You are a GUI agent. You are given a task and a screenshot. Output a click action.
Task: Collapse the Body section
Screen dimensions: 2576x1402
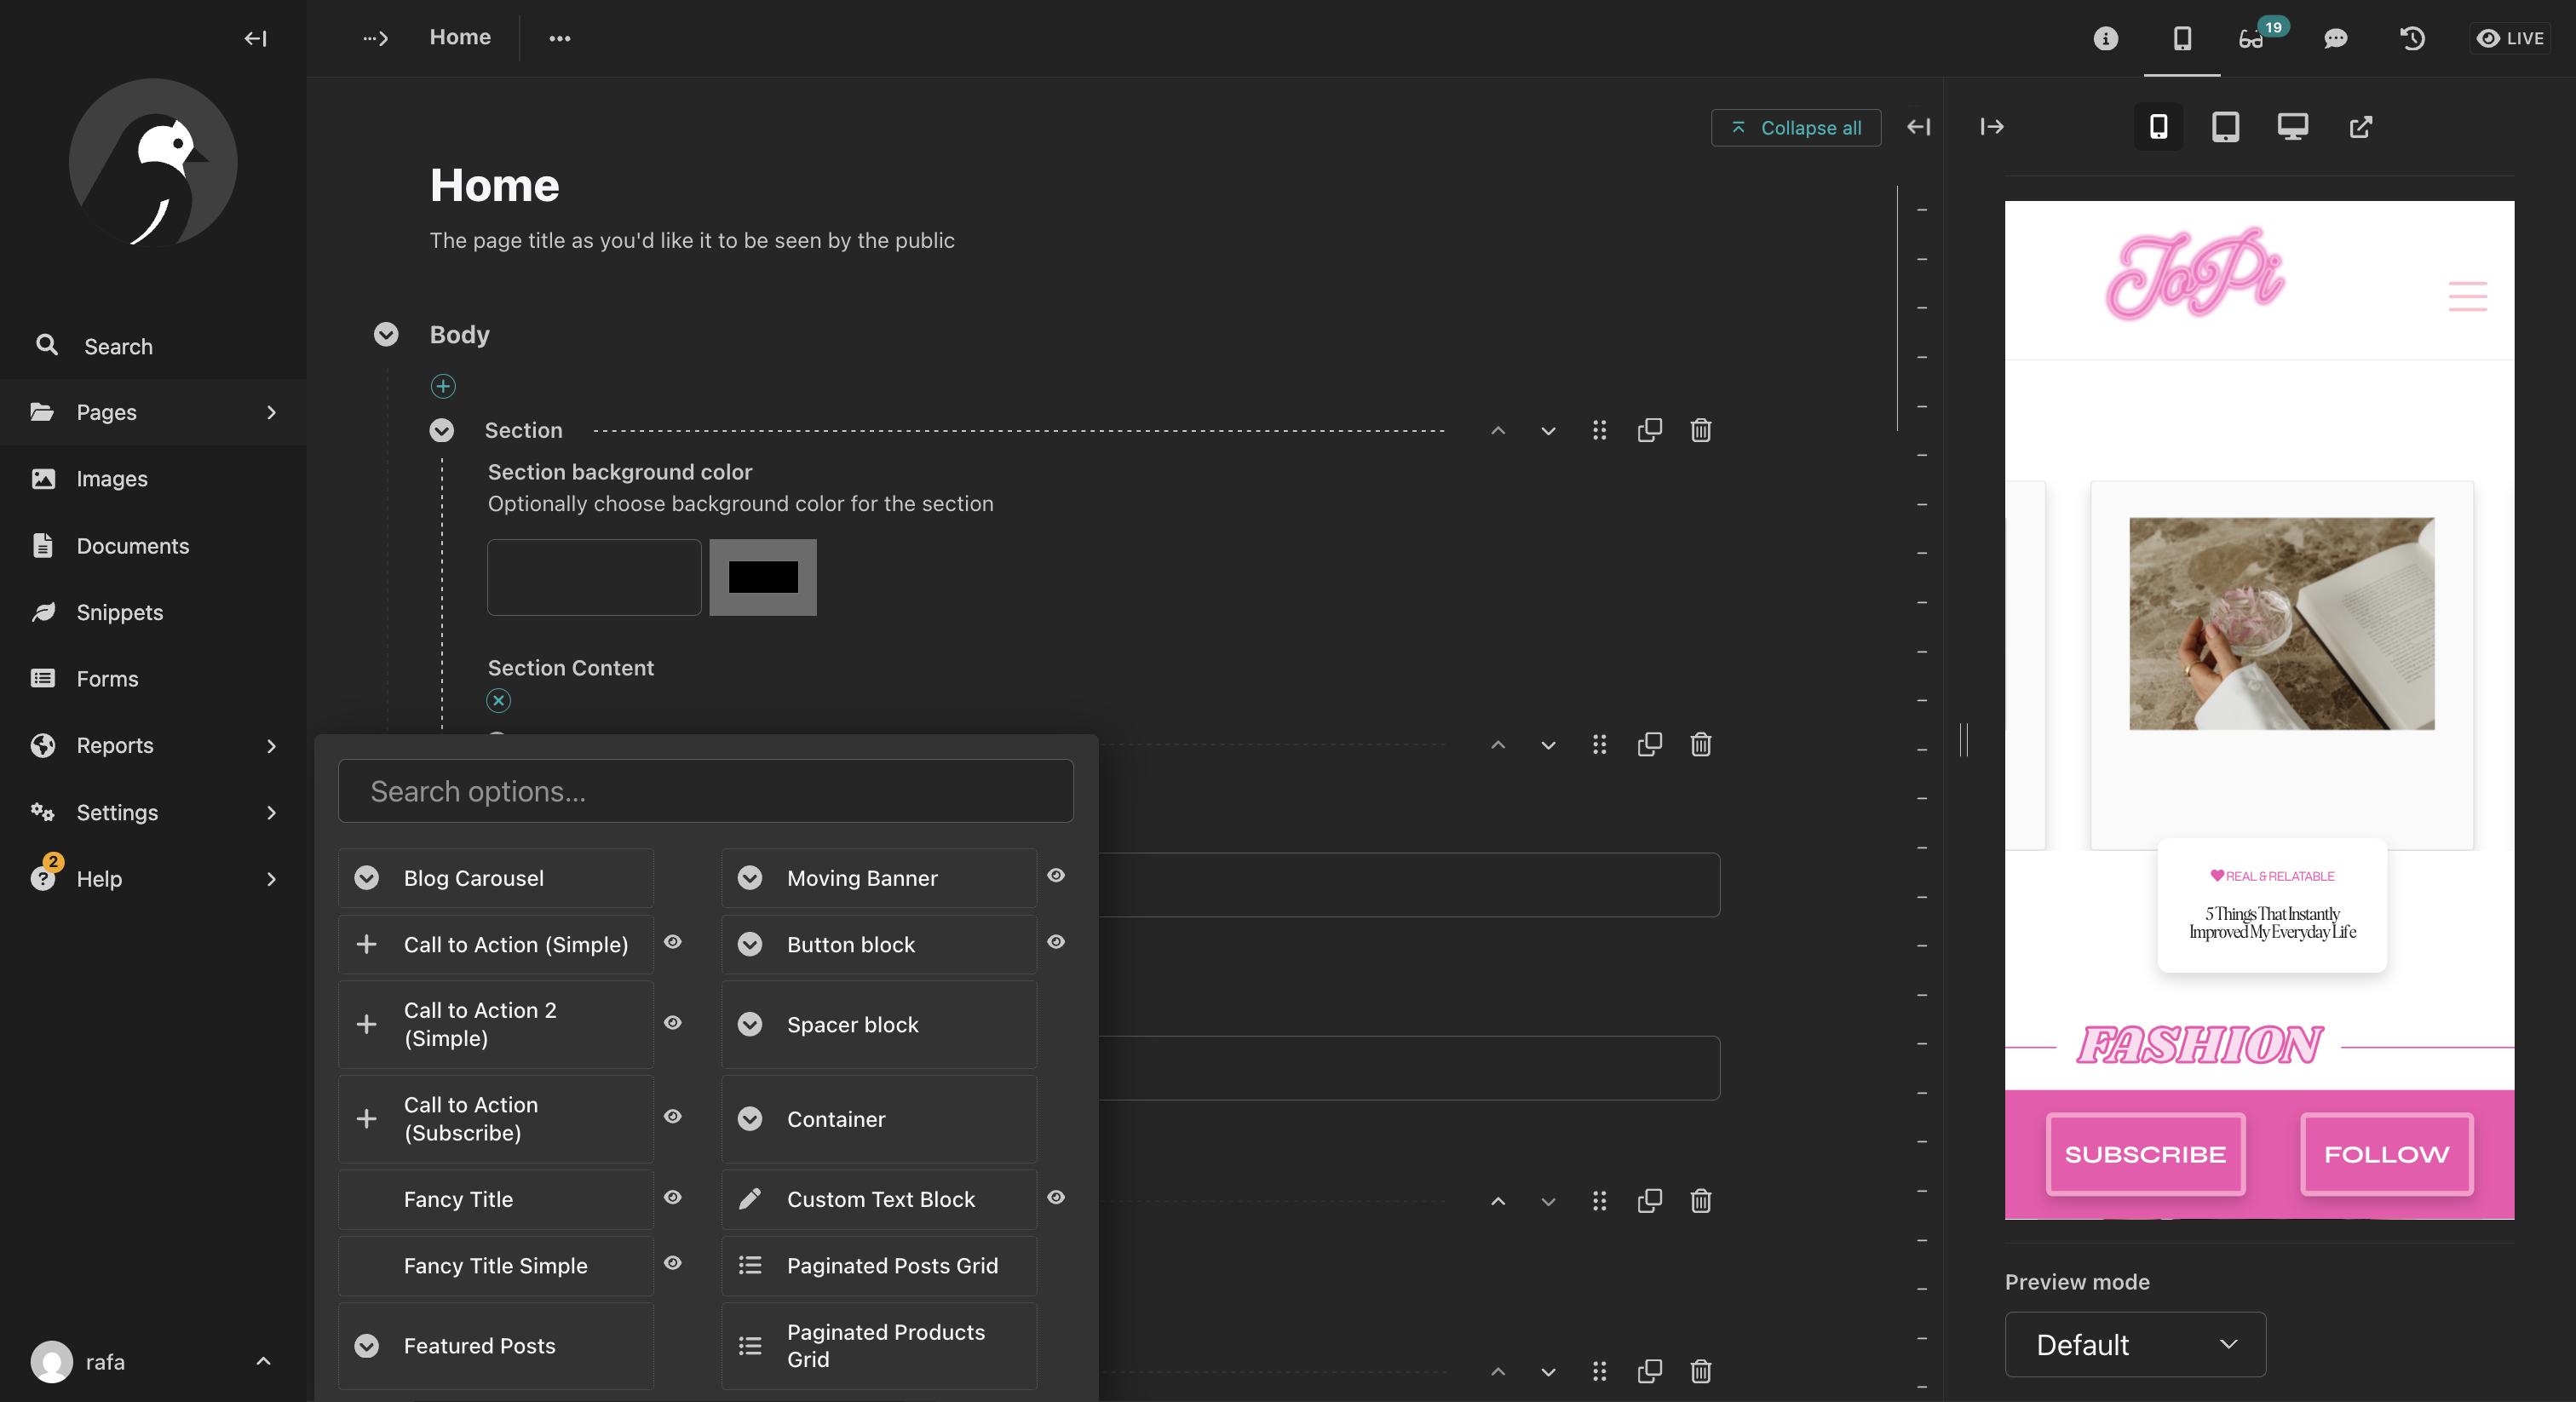point(387,335)
